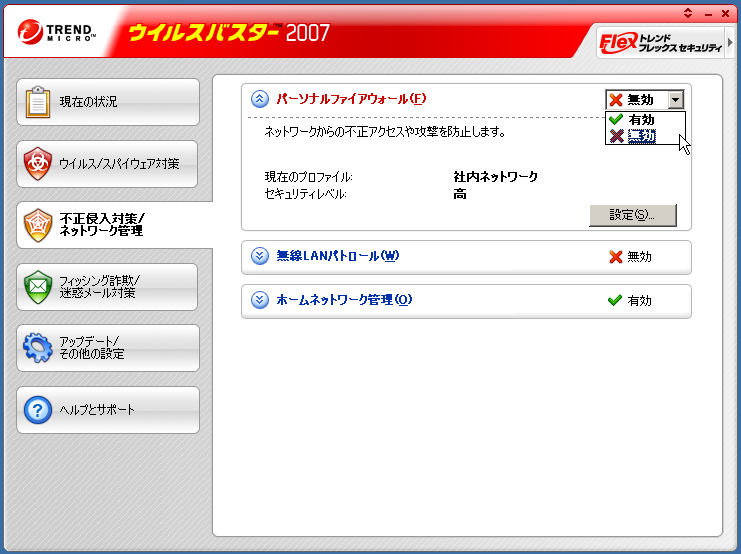Expand the 無線LANパトロール section

click(x=260, y=257)
